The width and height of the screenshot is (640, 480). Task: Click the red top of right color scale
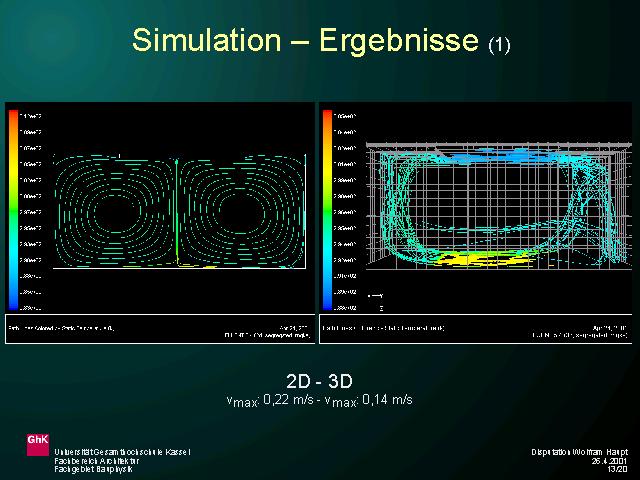328,118
